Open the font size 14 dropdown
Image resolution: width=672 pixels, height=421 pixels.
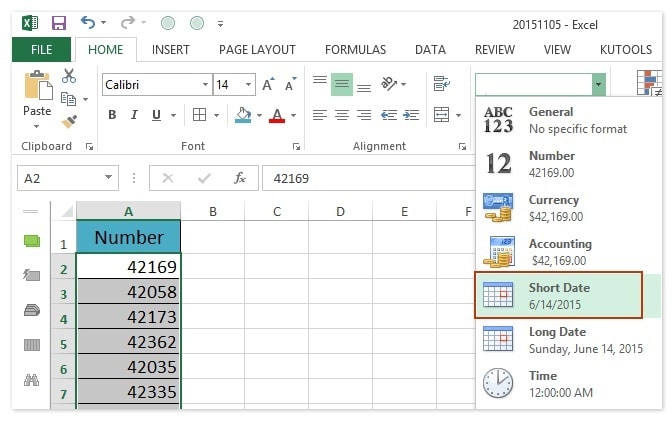click(249, 84)
